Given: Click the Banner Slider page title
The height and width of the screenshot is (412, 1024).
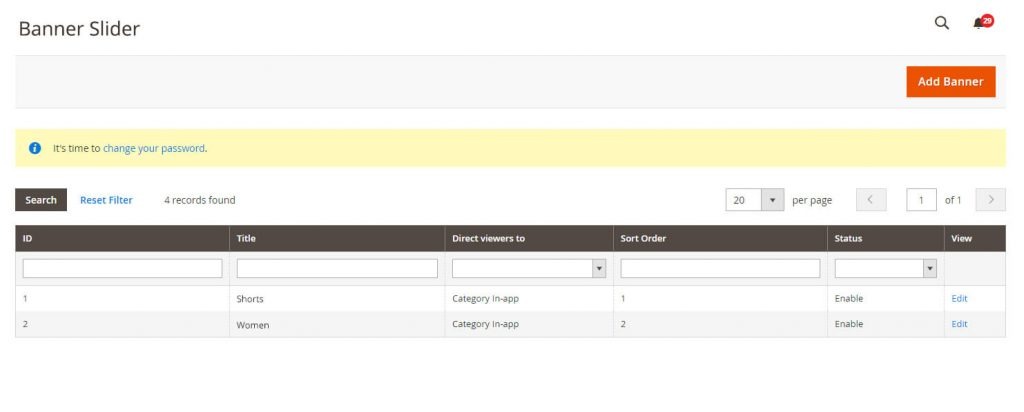Looking at the screenshot, I should click(79, 29).
